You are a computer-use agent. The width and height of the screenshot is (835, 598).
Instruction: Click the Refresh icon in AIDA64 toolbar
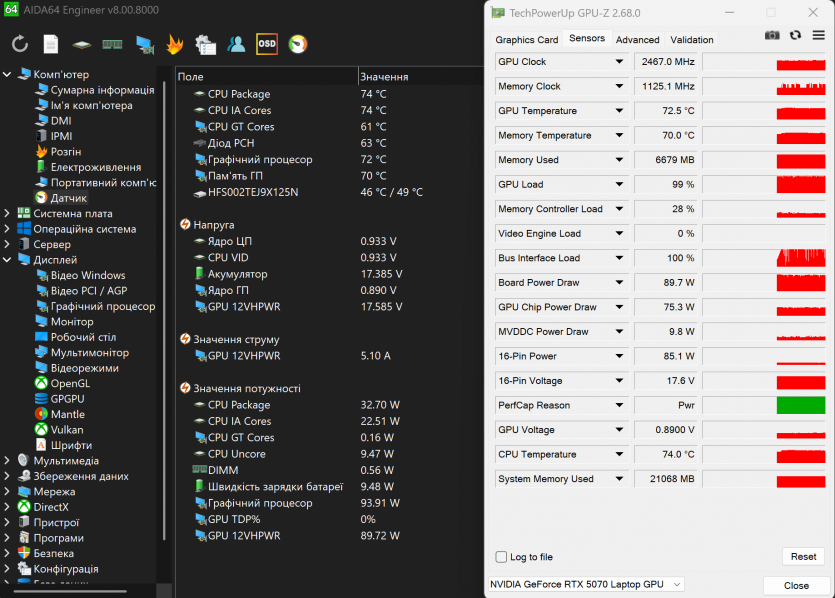pyautogui.click(x=20, y=44)
